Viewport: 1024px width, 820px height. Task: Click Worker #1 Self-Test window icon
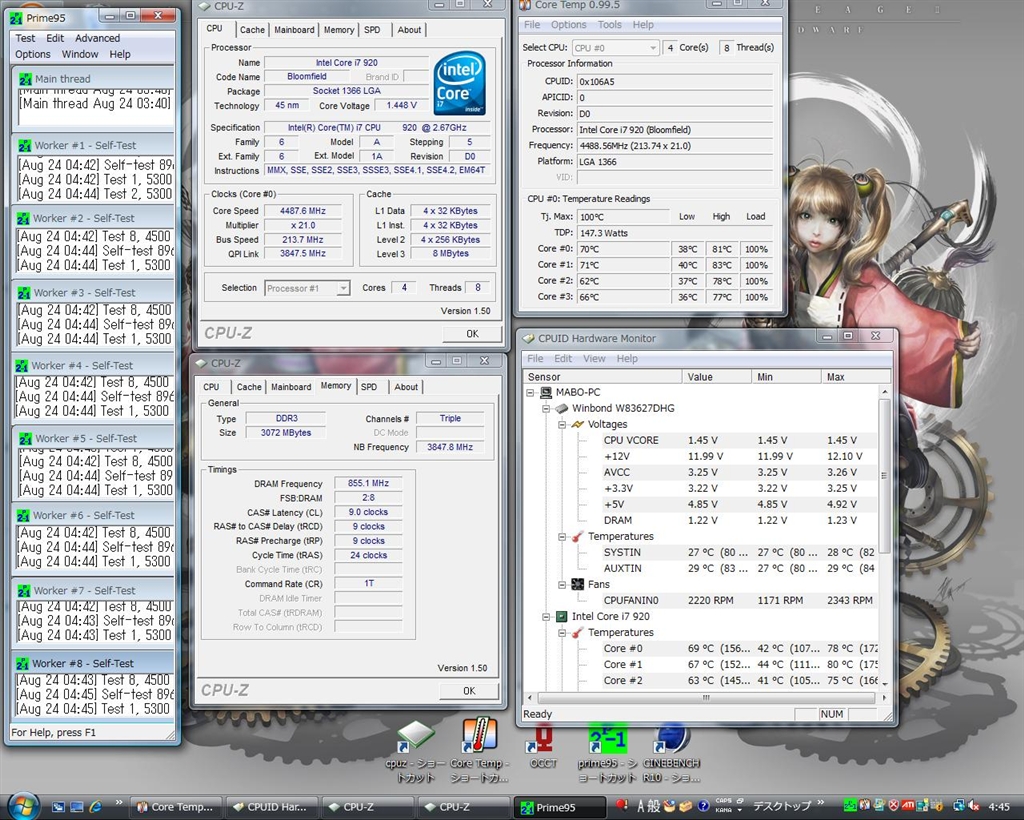24,145
